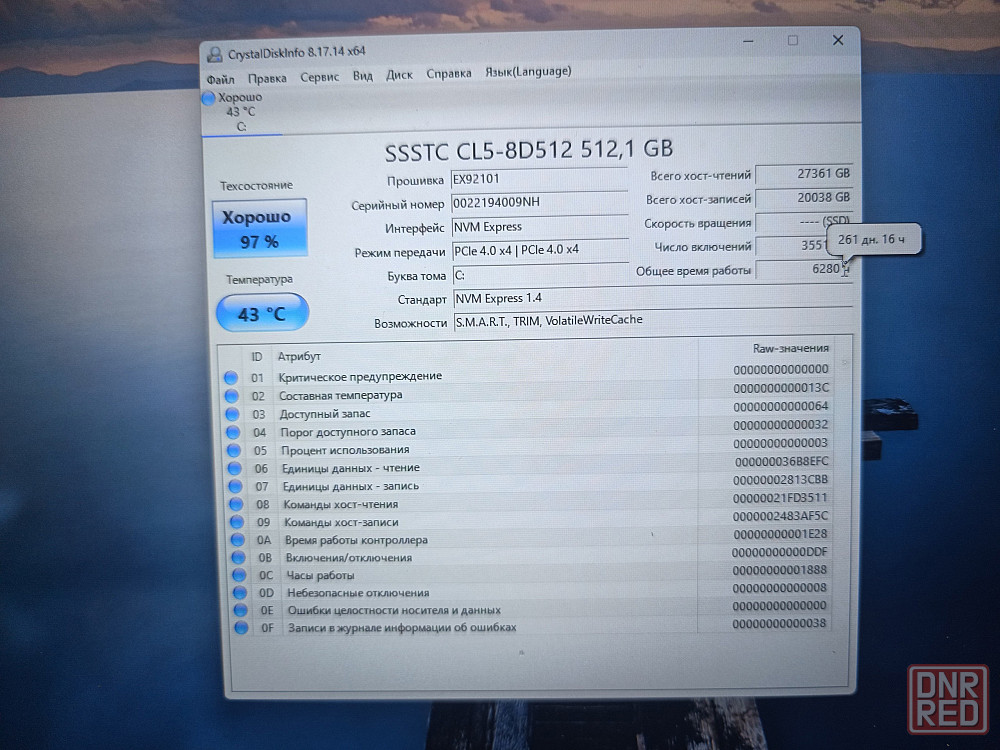Click the disk title SSSTC CL5-8D512 512,1 GB
1000x750 pixels.
click(x=529, y=151)
